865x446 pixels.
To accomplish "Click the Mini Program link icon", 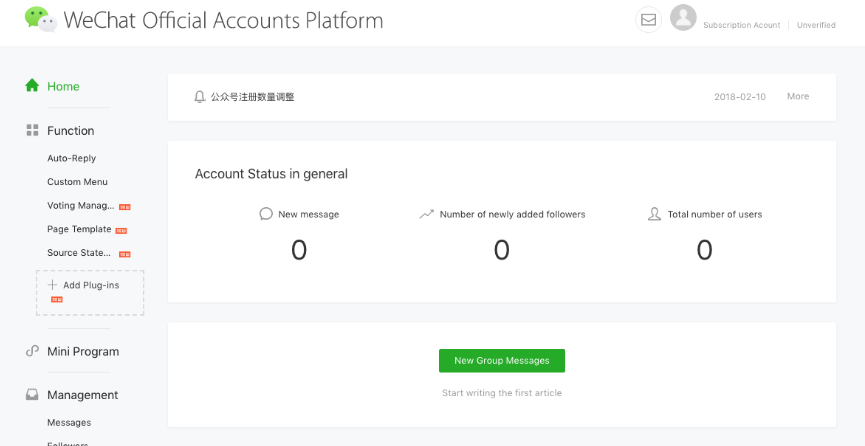I will pos(32,352).
